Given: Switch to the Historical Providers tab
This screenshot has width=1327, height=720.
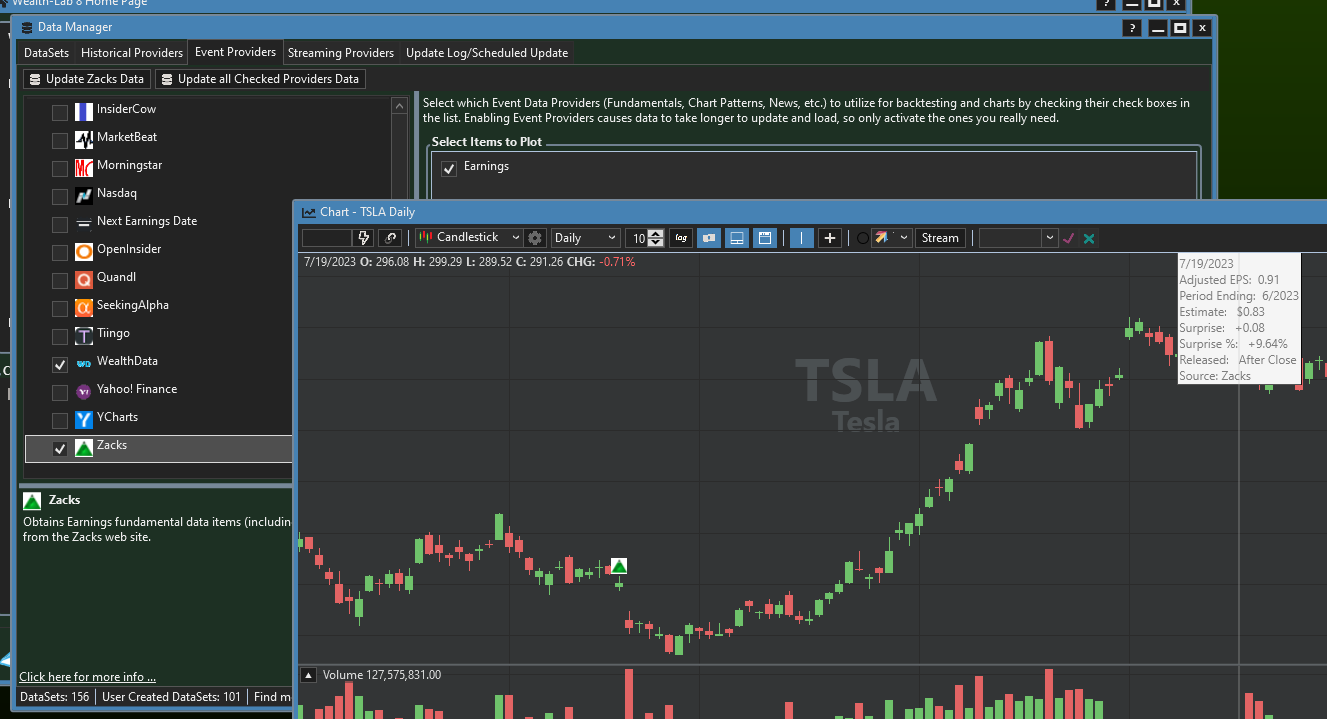Looking at the screenshot, I should (x=132, y=53).
